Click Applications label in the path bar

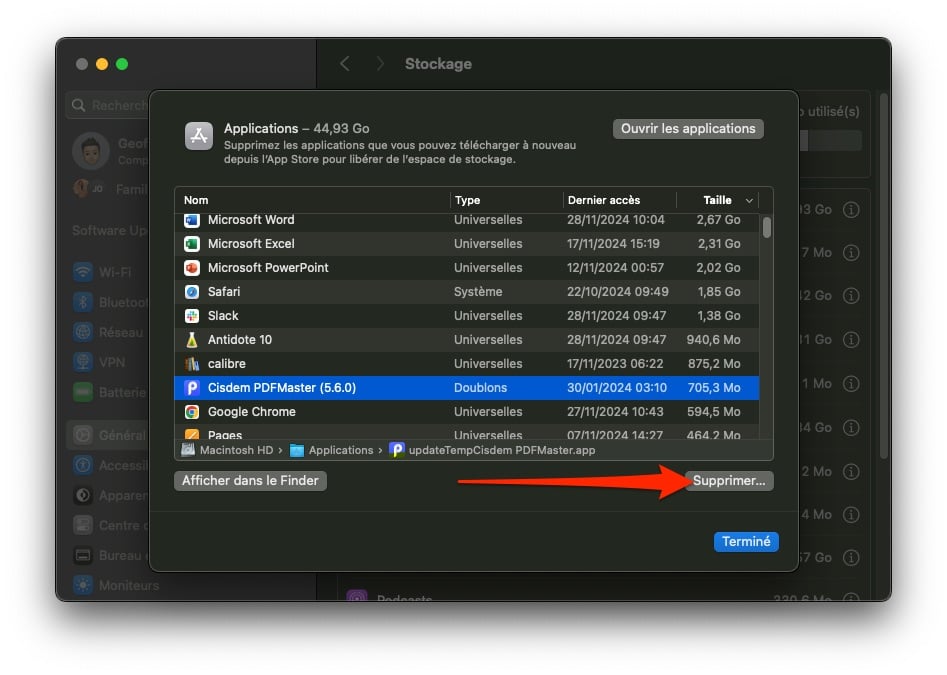tap(341, 450)
